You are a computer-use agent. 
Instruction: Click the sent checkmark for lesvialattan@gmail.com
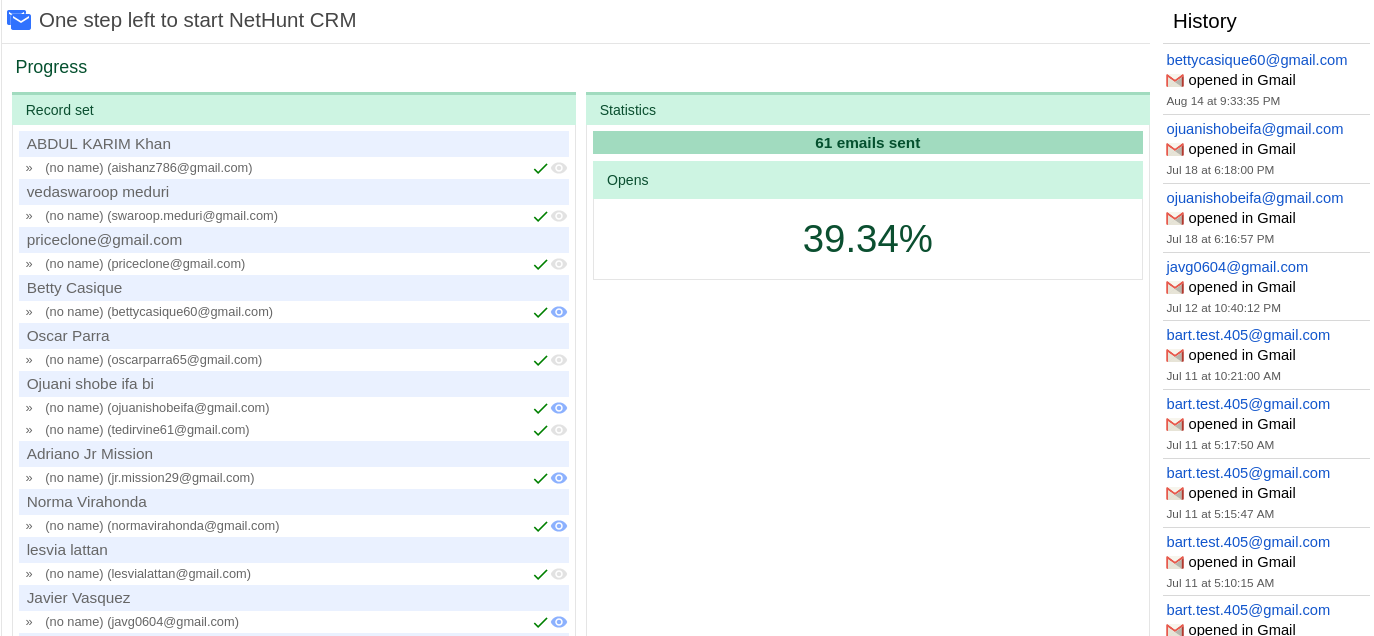click(x=540, y=574)
